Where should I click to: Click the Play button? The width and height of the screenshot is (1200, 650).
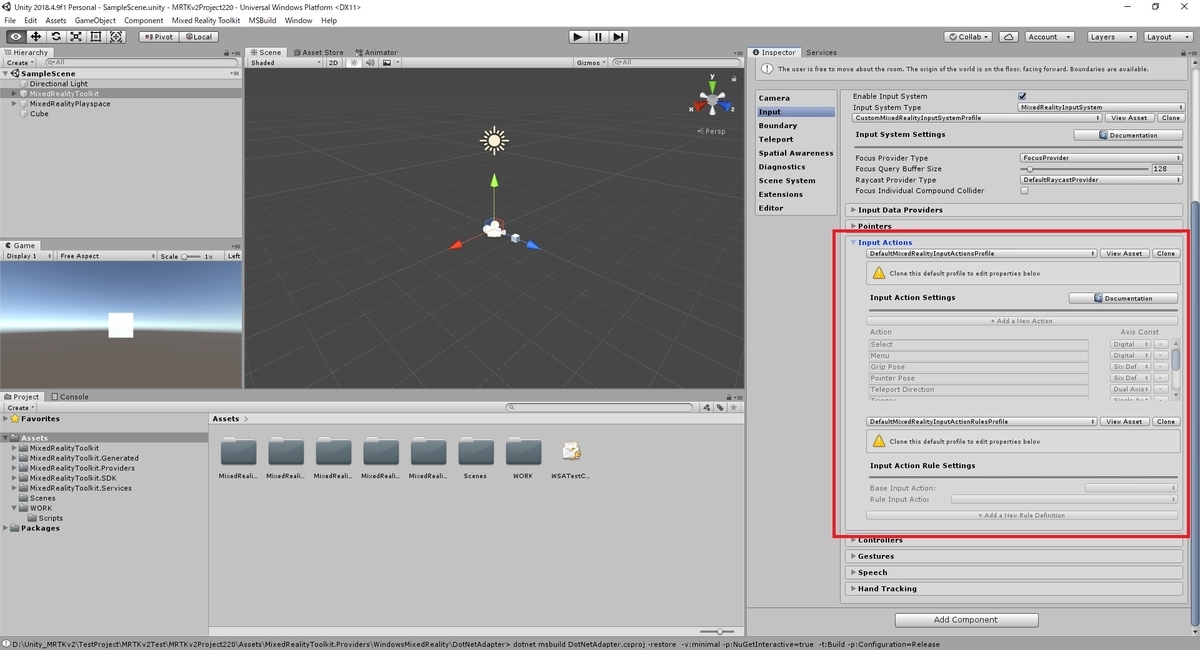click(x=577, y=37)
